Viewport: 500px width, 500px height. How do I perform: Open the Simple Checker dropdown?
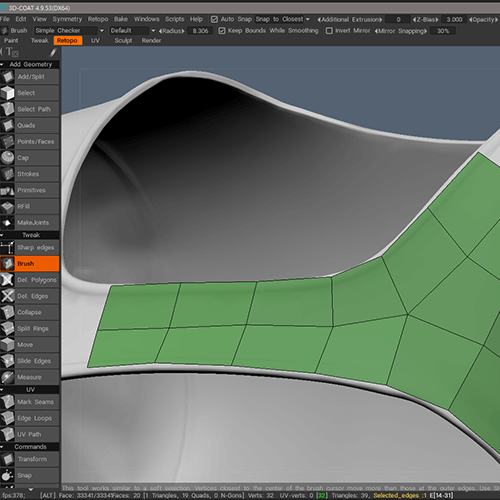coord(69,31)
